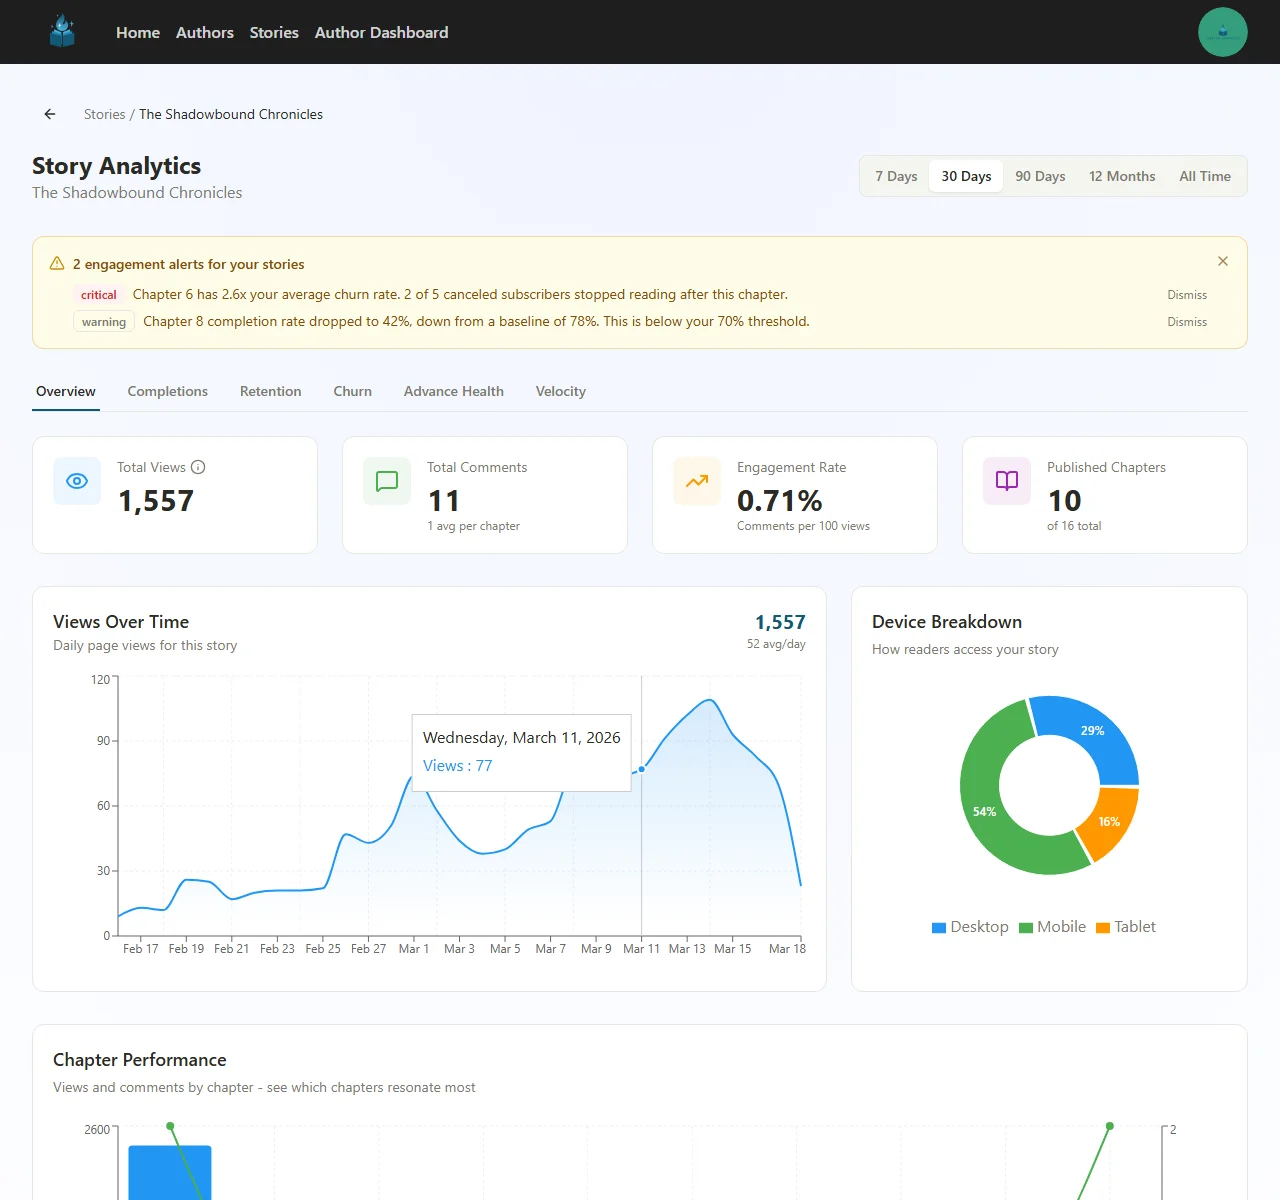Image resolution: width=1280 pixels, height=1200 pixels.
Task: Click the warning triangle icon in the alerts banner
Action: 56,263
